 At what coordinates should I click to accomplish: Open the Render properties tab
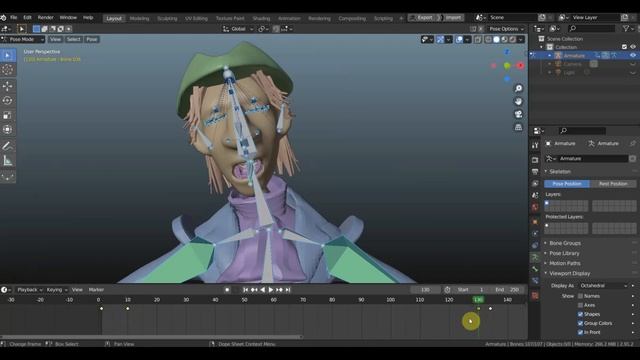(535, 160)
